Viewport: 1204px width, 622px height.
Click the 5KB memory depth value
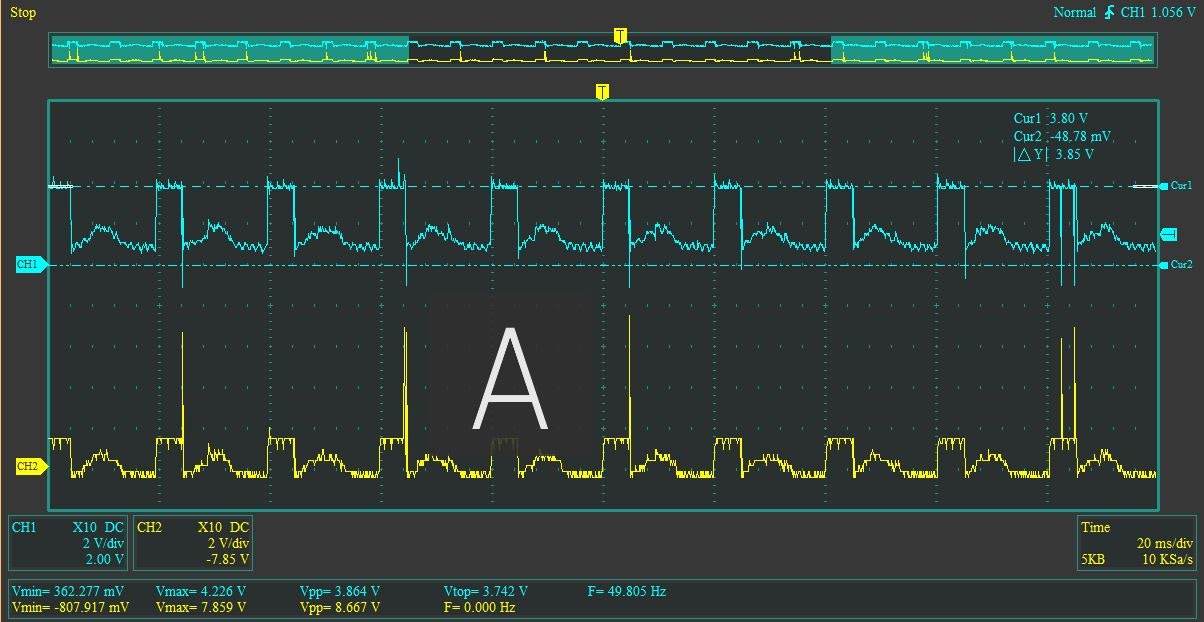[1095, 559]
